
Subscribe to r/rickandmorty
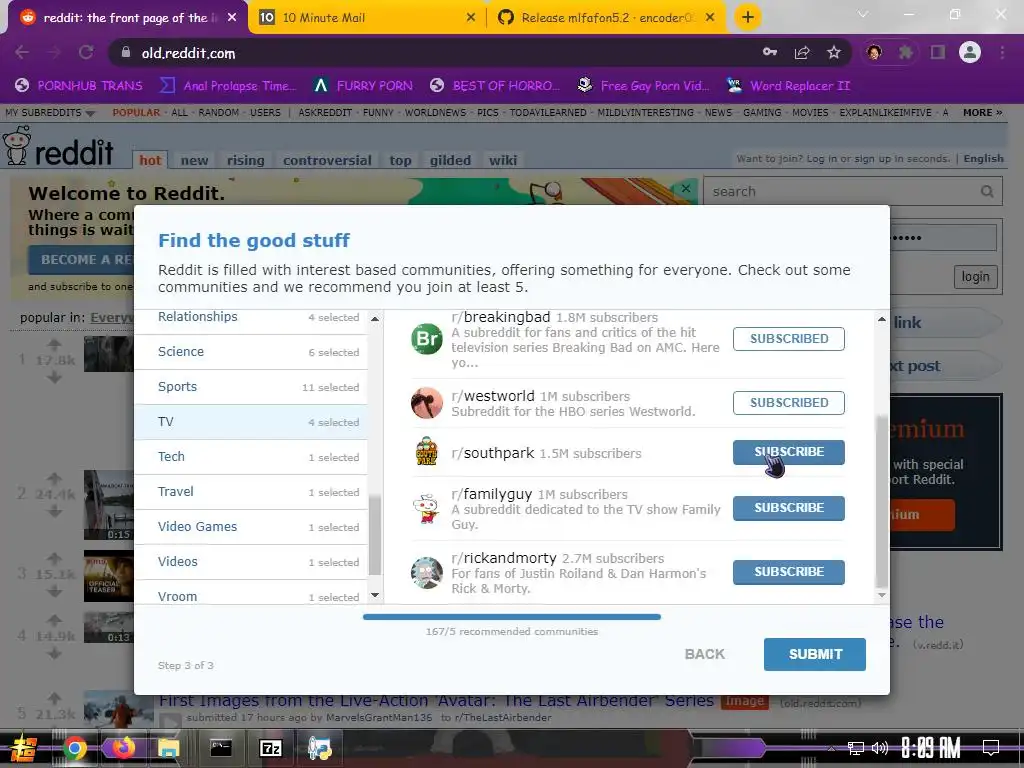coord(788,572)
